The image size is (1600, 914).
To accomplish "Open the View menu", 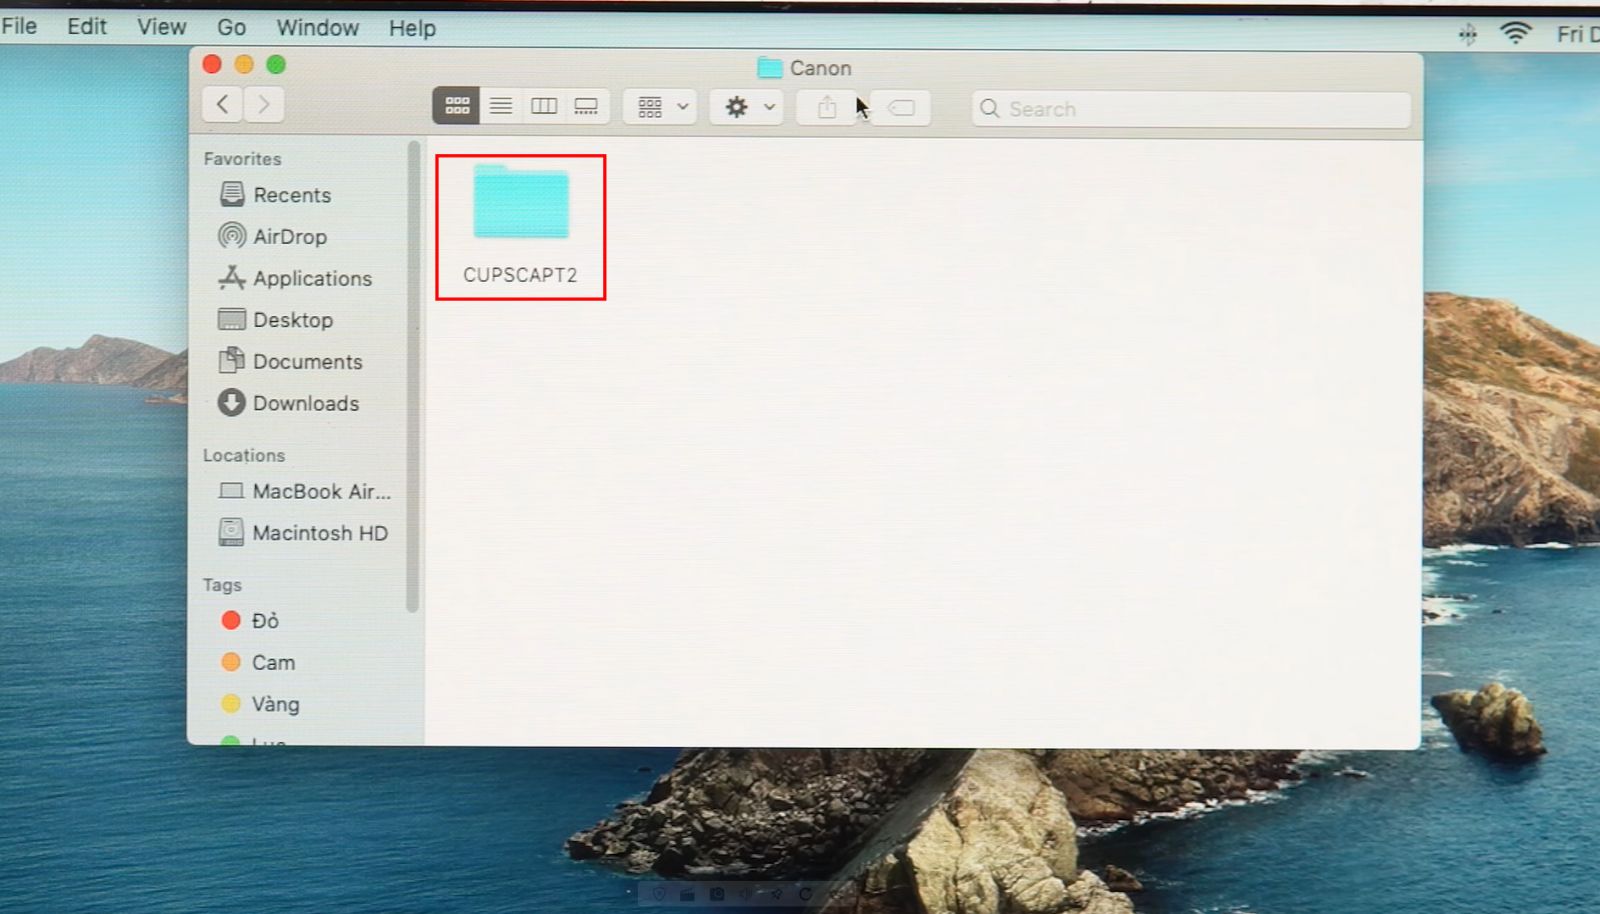I will click(x=161, y=27).
